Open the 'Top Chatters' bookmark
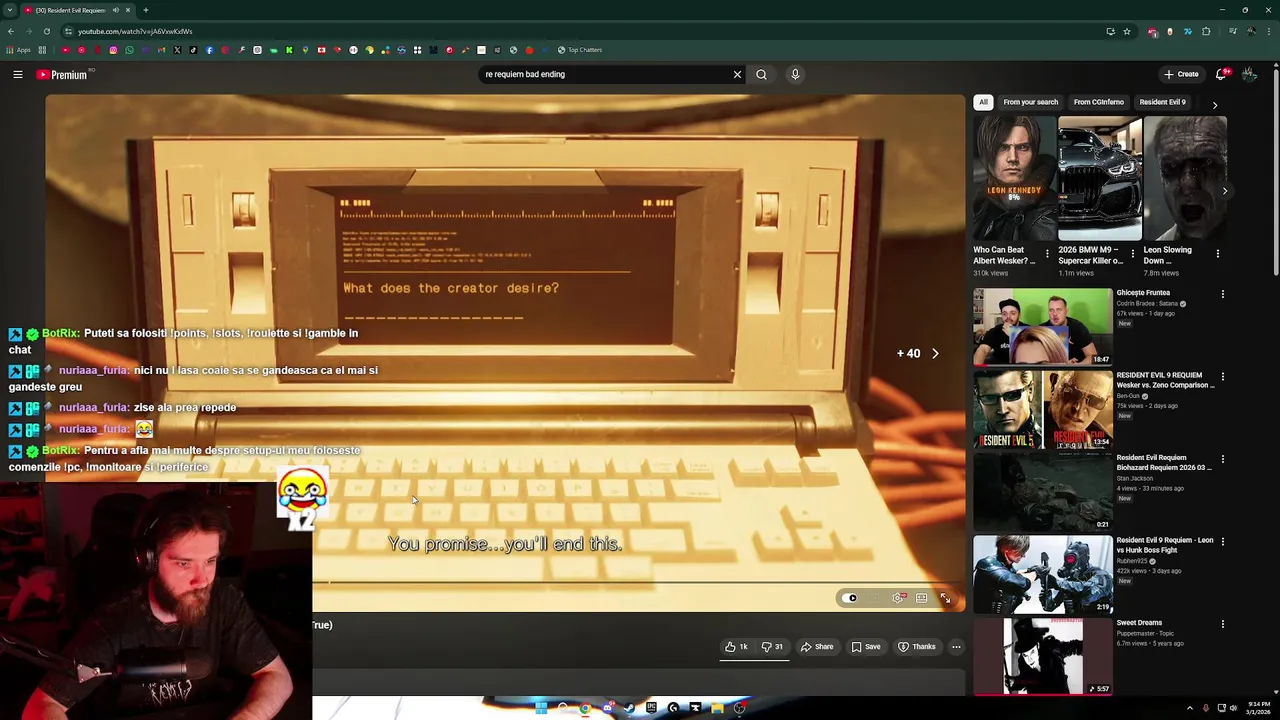The height and width of the screenshot is (720, 1280). pyautogui.click(x=580, y=50)
